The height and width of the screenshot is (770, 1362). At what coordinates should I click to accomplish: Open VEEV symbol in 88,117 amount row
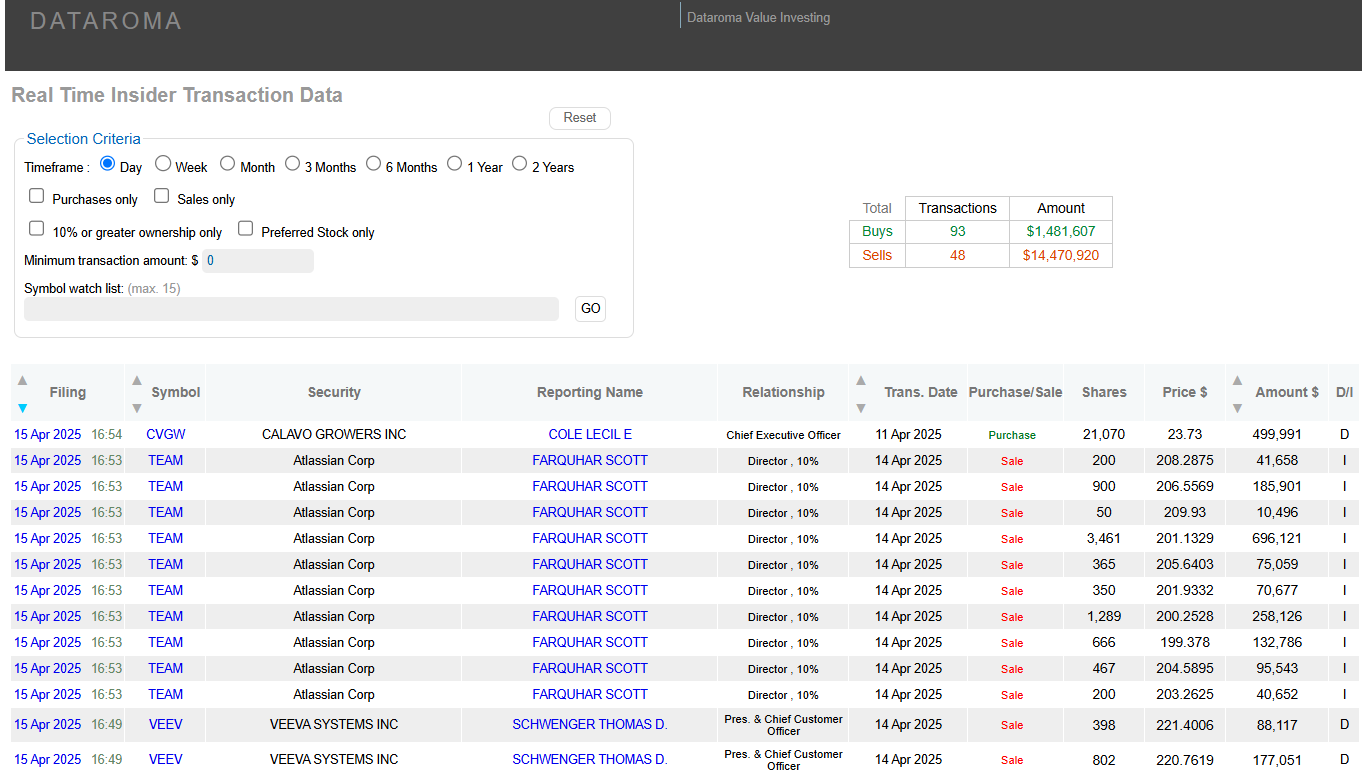click(x=166, y=724)
